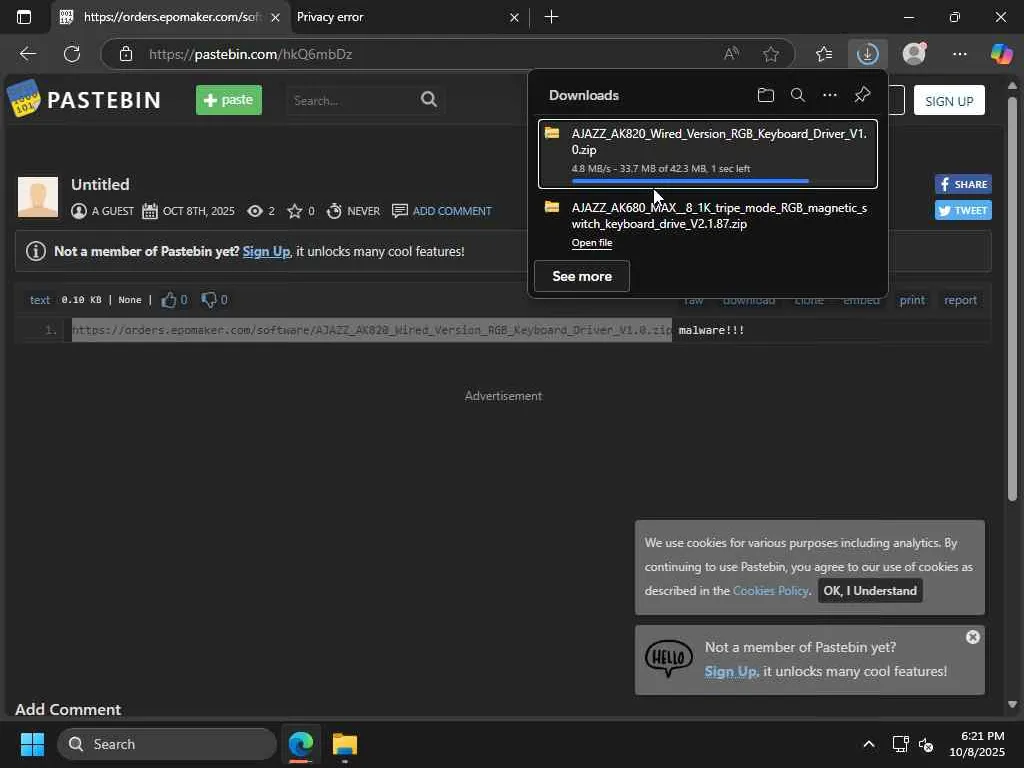
Task: Click the page vertical scrollbar
Action: 1012,300
